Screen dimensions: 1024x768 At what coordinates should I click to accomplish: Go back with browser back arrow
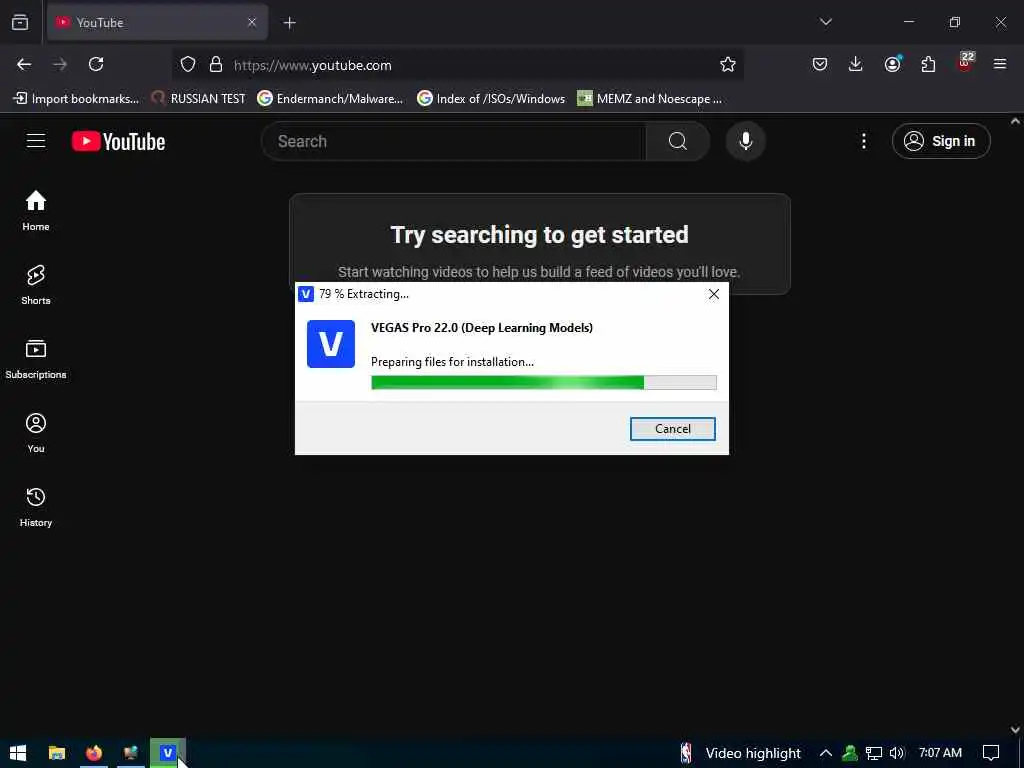24,64
